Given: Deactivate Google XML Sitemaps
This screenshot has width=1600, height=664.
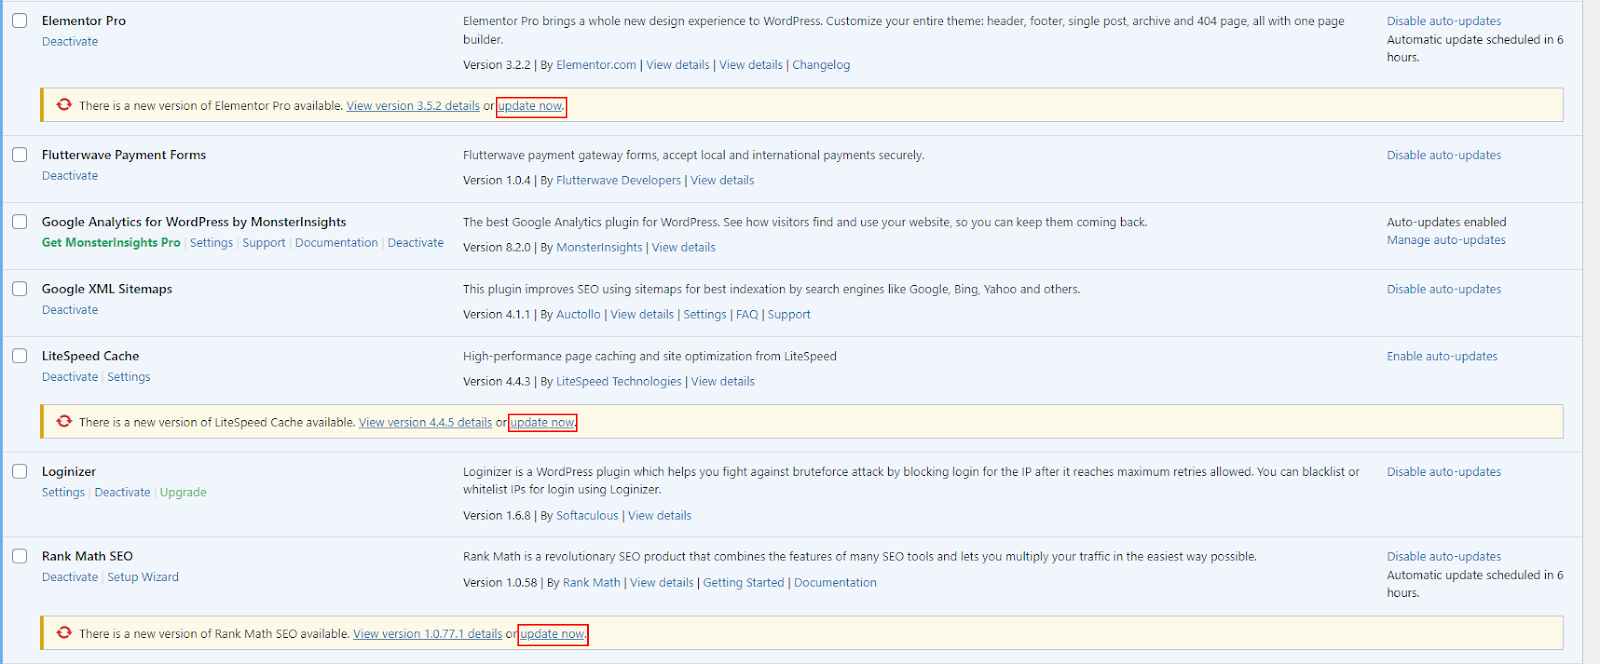Looking at the screenshot, I should point(70,310).
